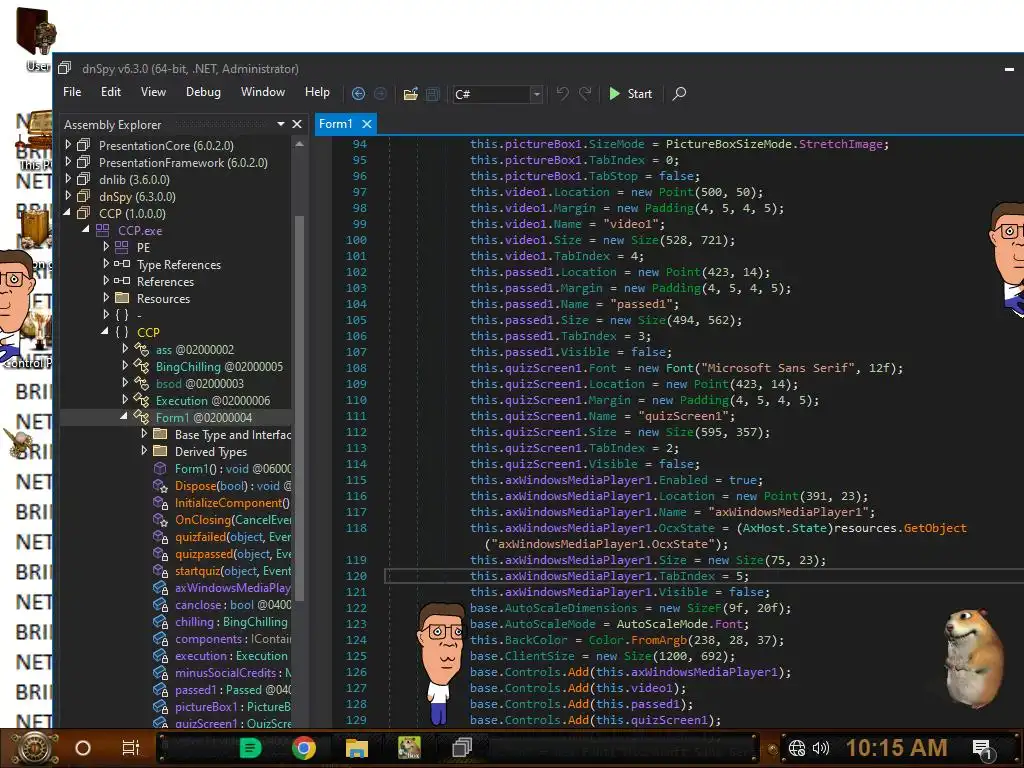Click line number 120 in the gutter
The width and height of the screenshot is (1024, 768).
(x=356, y=576)
